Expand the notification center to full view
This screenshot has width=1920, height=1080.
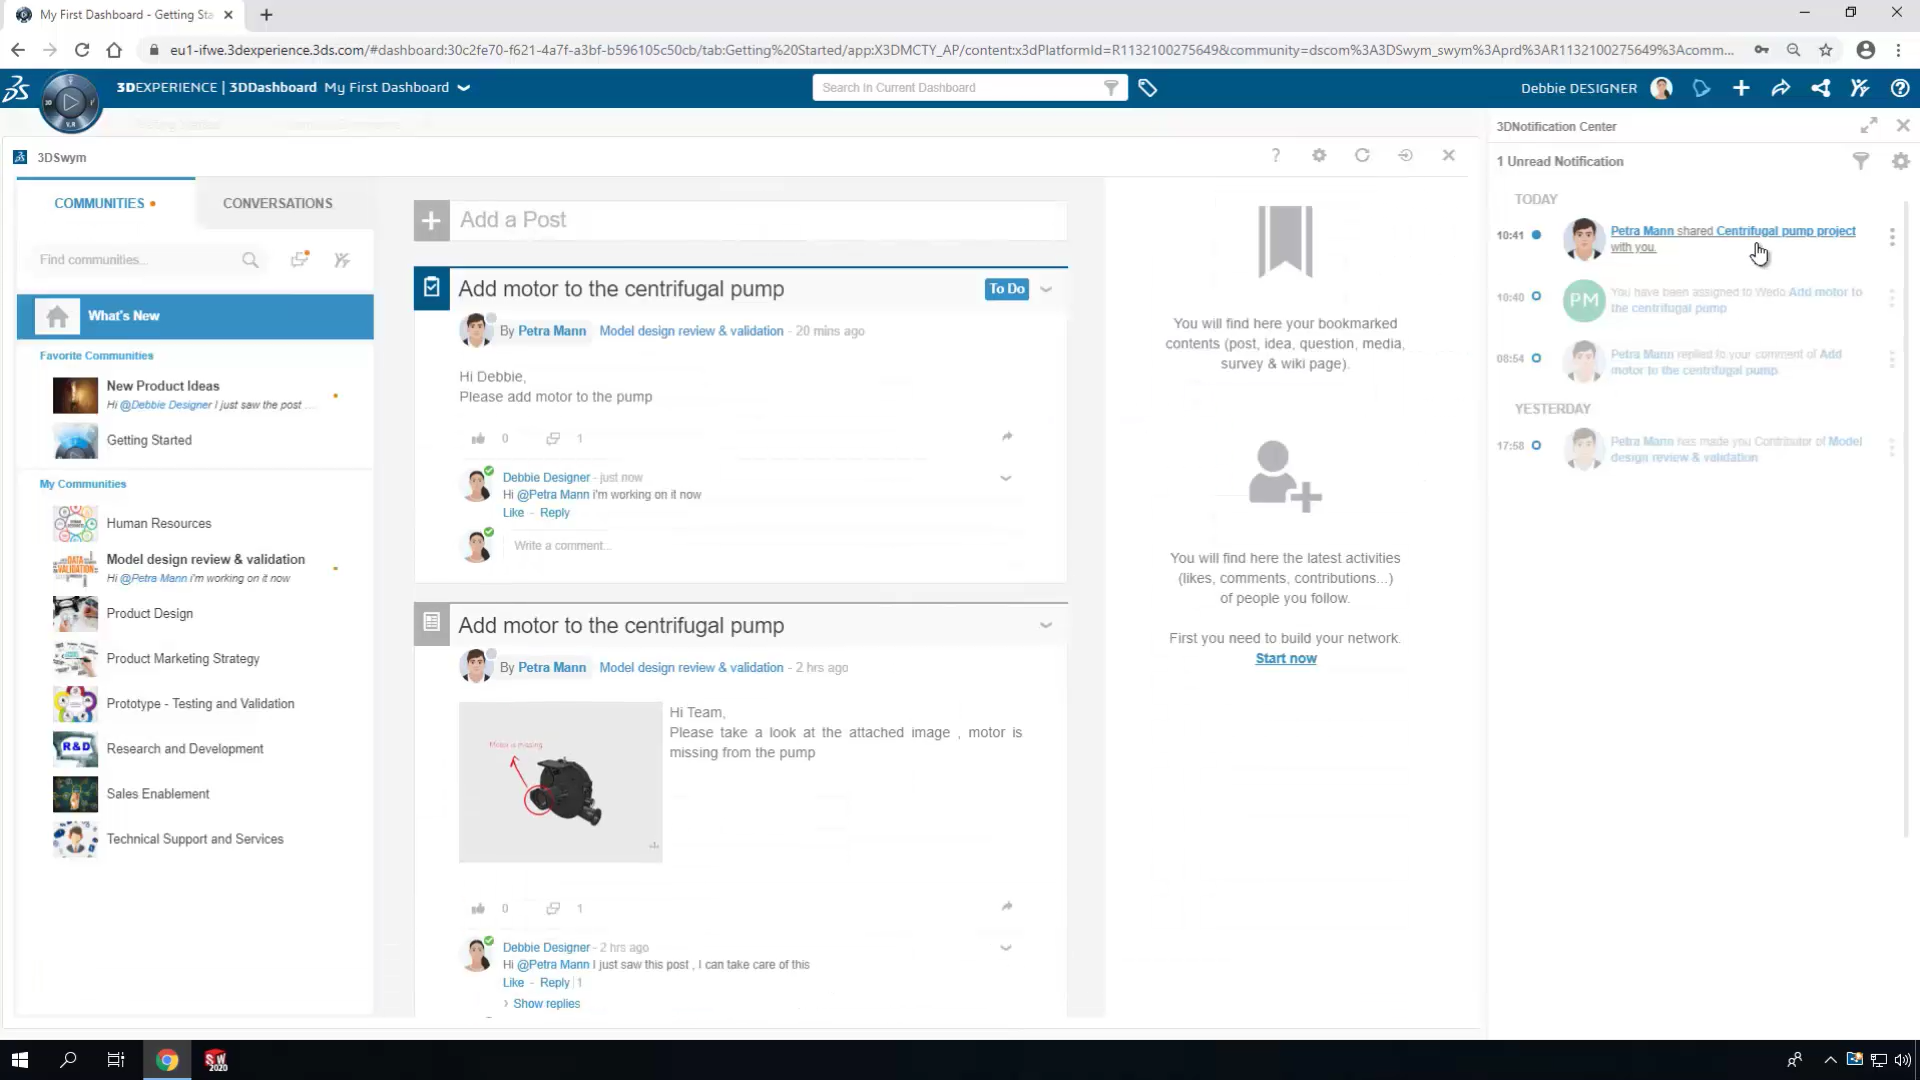1868,125
